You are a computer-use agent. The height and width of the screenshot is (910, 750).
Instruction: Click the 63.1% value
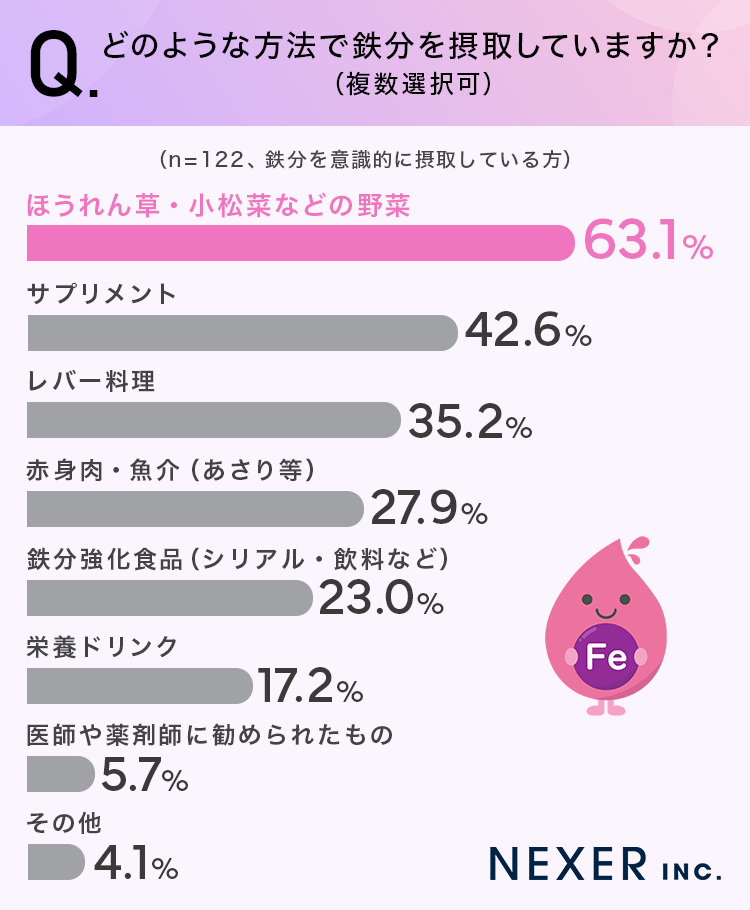pyautogui.click(x=647, y=241)
